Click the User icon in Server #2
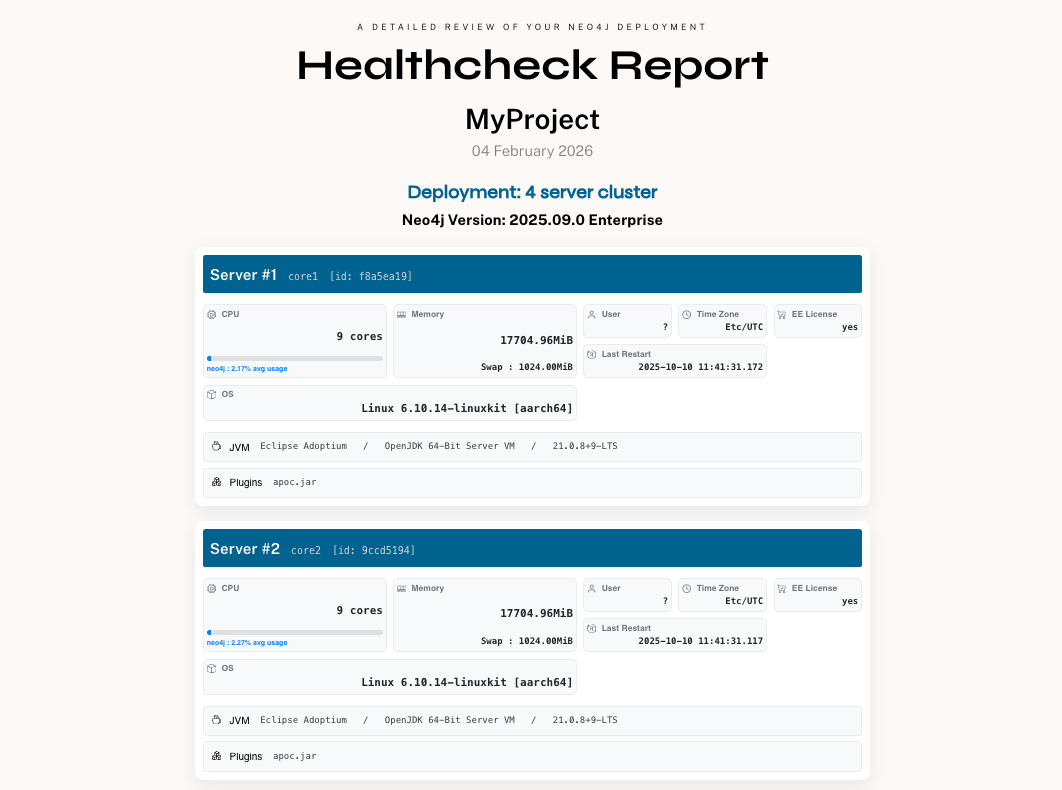 591,589
